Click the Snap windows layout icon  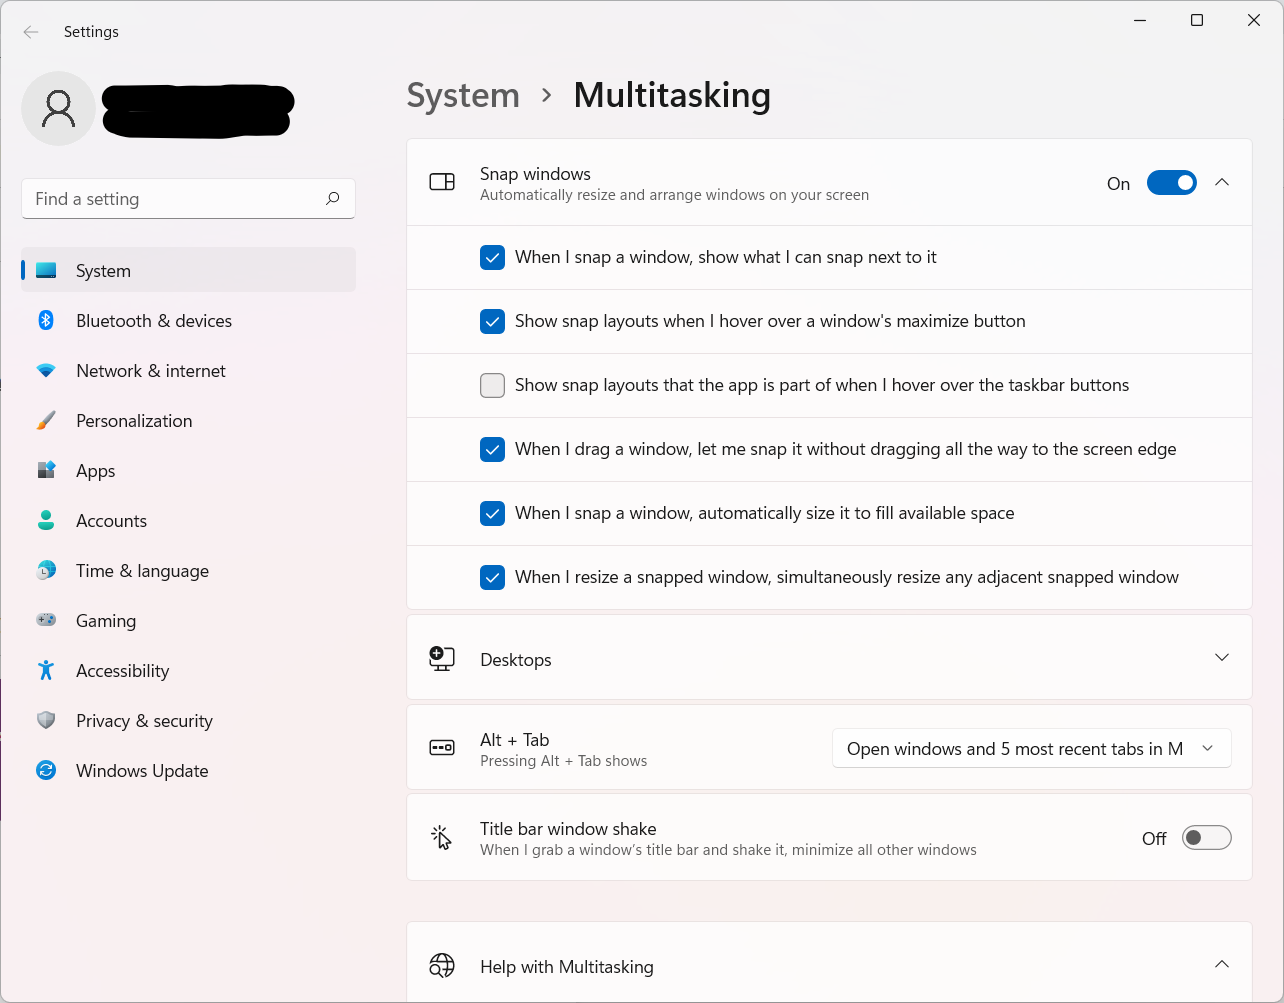442,182
